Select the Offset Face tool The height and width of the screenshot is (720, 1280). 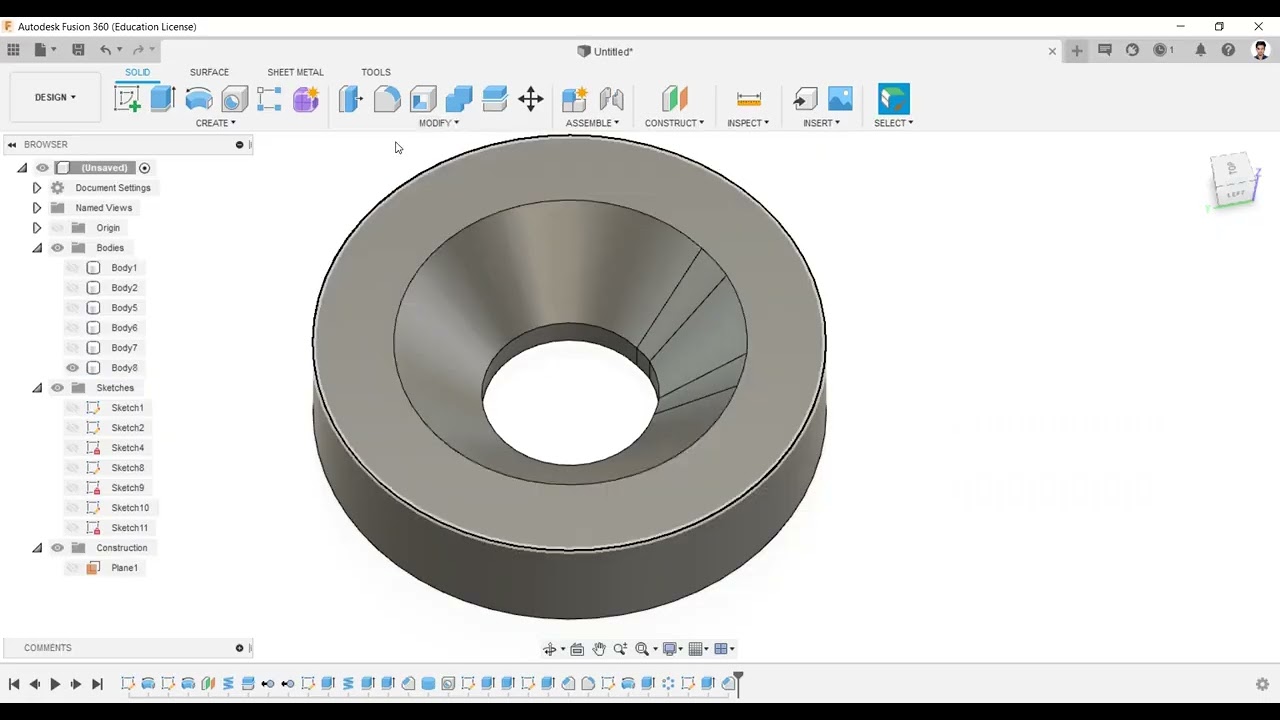click(x=495, y=98)
